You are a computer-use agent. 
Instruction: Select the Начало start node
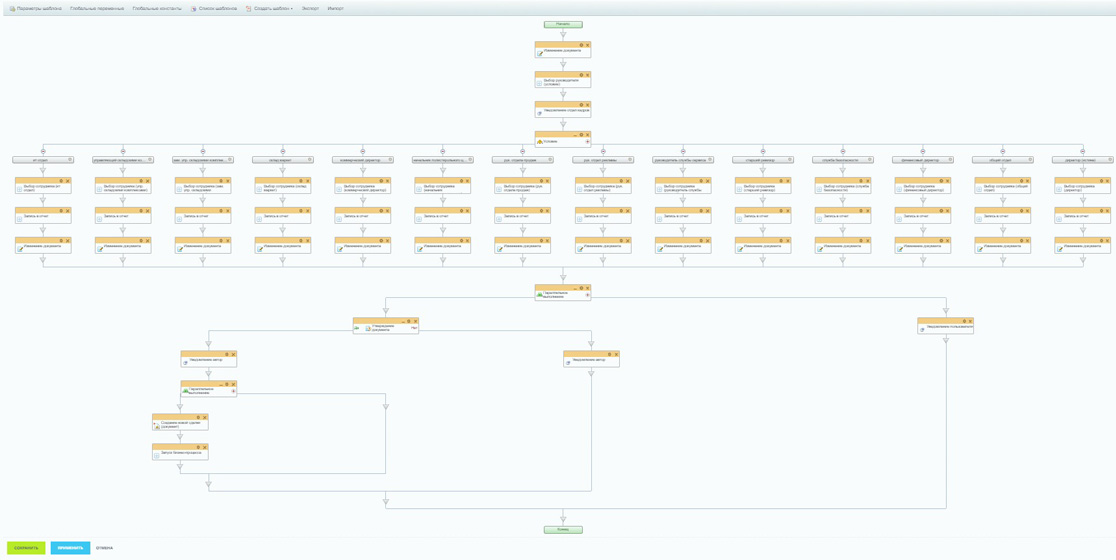click(563, 24)
